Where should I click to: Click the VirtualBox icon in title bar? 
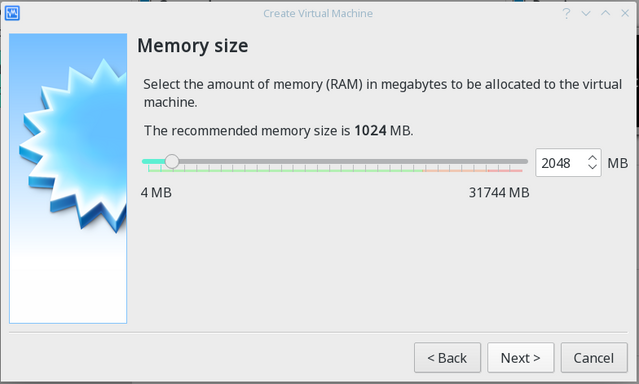(12, 13)
